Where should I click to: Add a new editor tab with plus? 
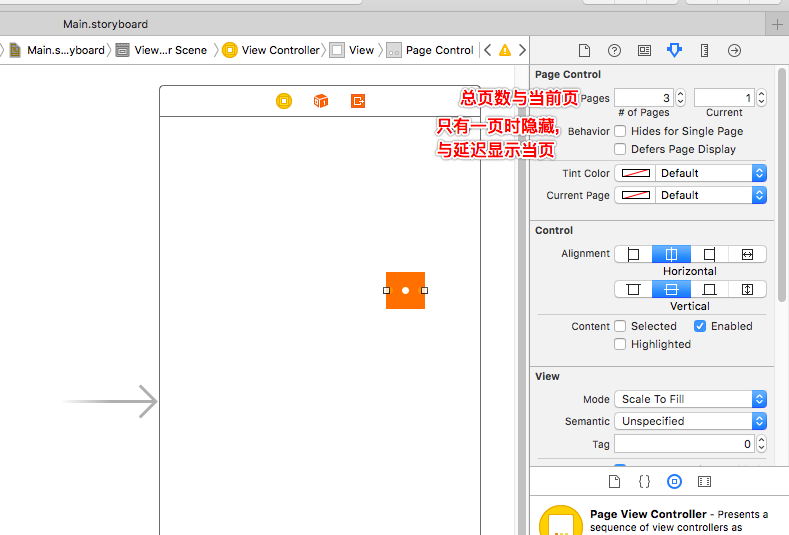(777, 24)
